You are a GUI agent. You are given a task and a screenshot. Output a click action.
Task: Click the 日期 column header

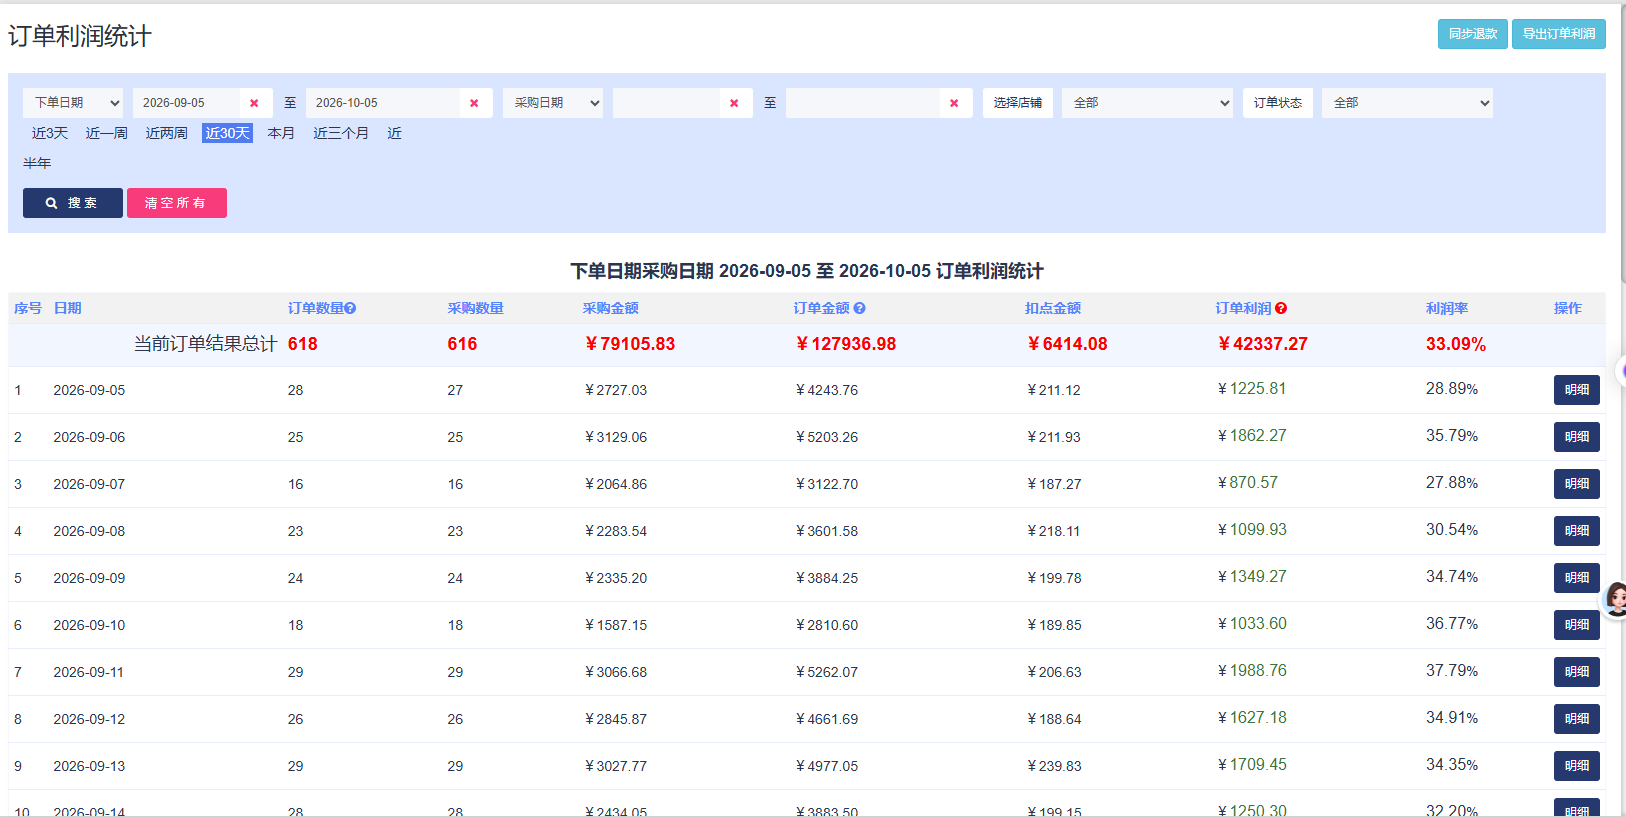pyautogui.click(x=68, y=309)
